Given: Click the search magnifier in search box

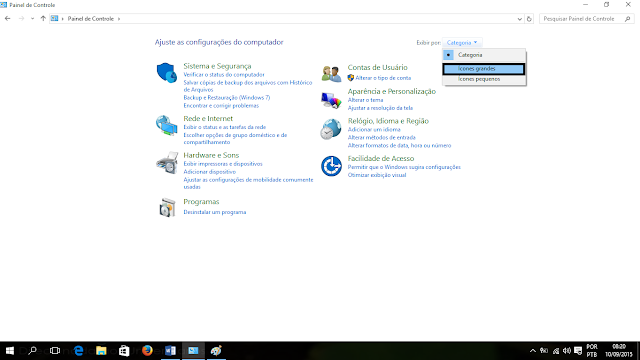Looking at the screenshot, I should pos(627,19).
